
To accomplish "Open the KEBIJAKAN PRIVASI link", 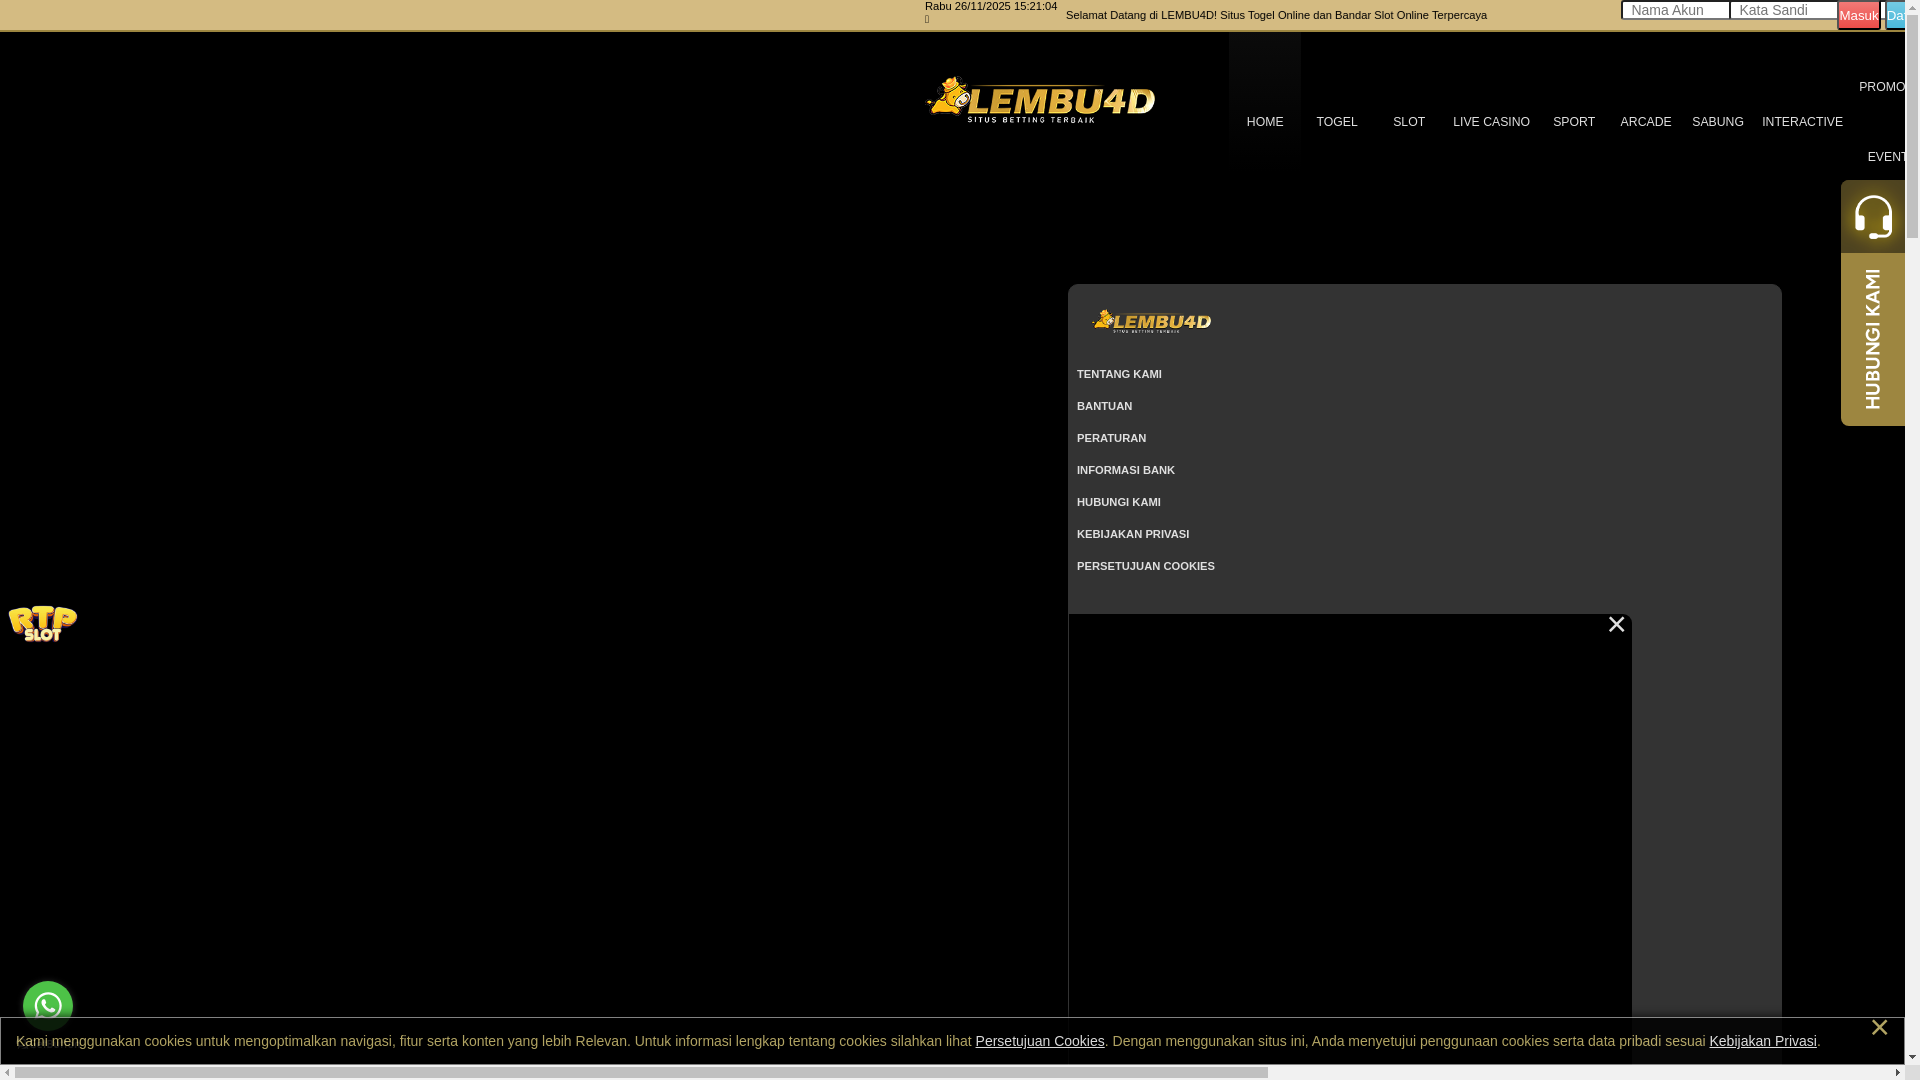I will 1133,534.
